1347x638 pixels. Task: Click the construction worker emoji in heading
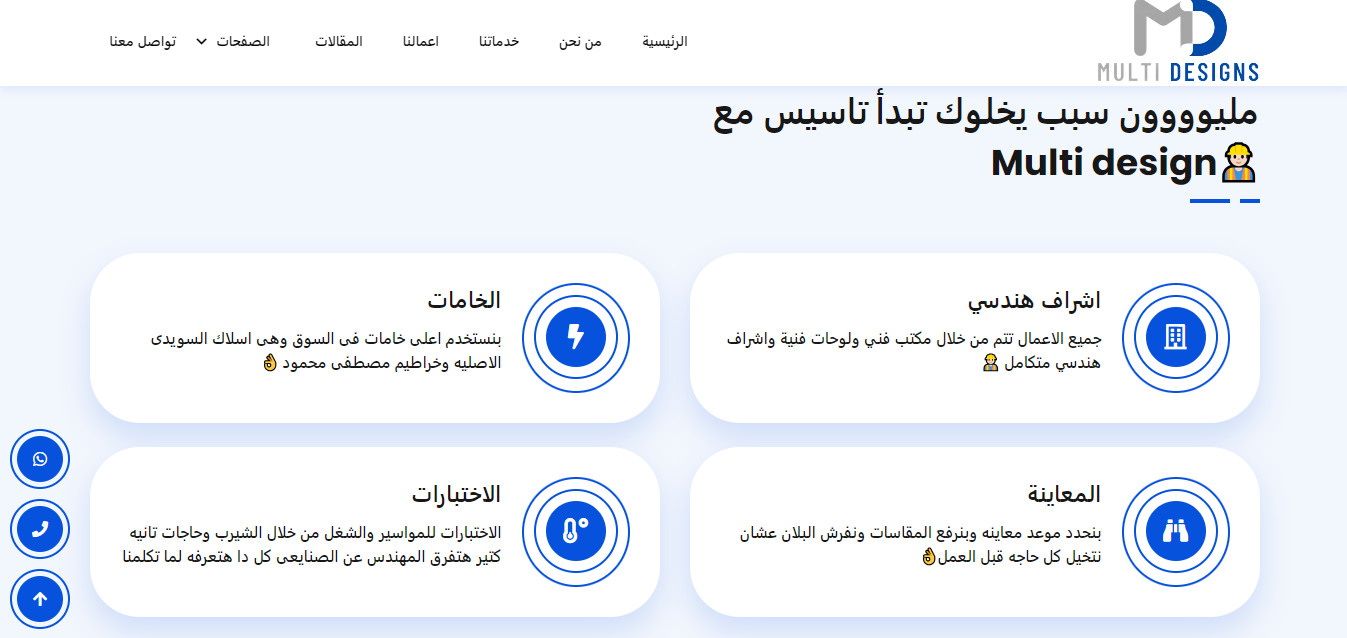[x=1240, y=163]
